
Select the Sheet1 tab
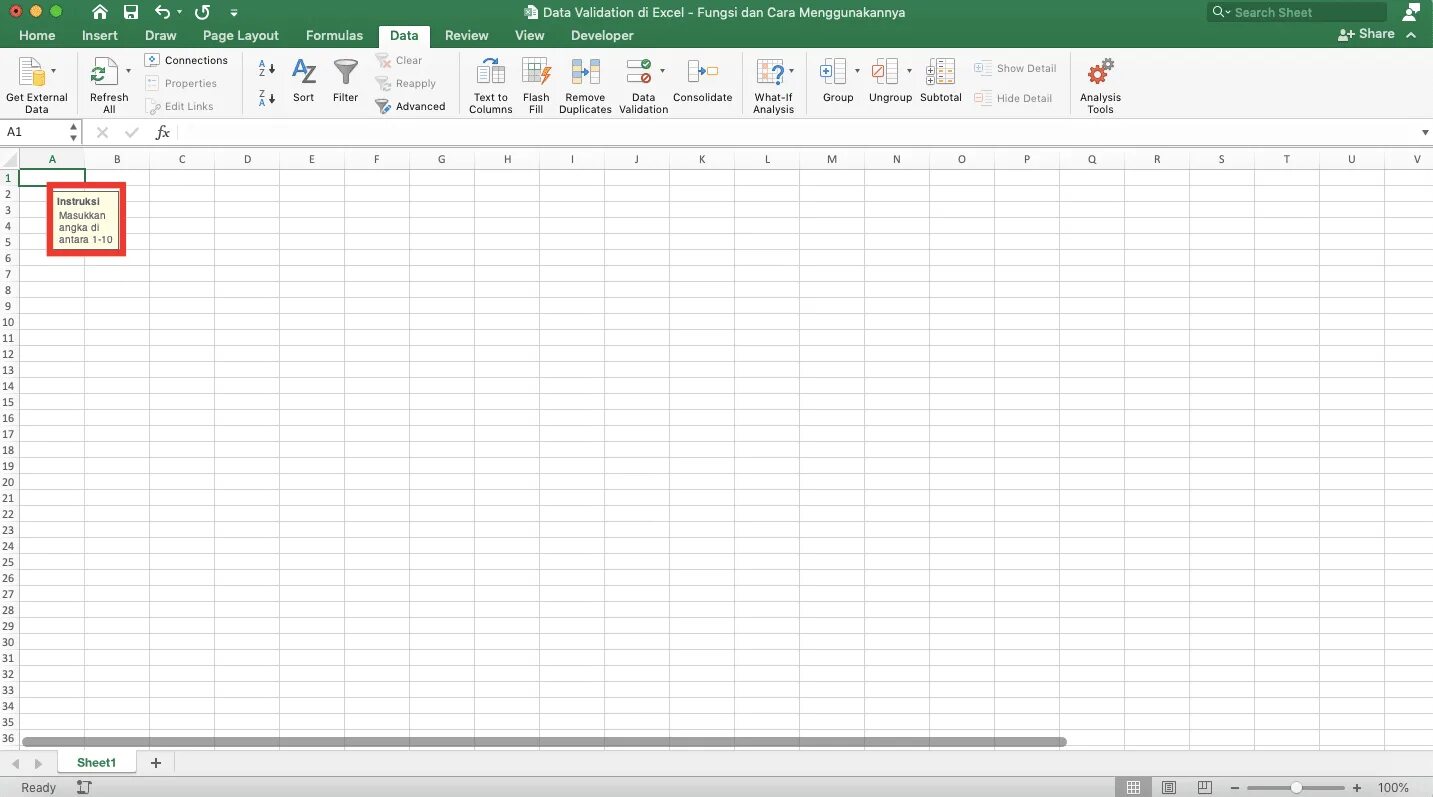click(x=97, y=762)
